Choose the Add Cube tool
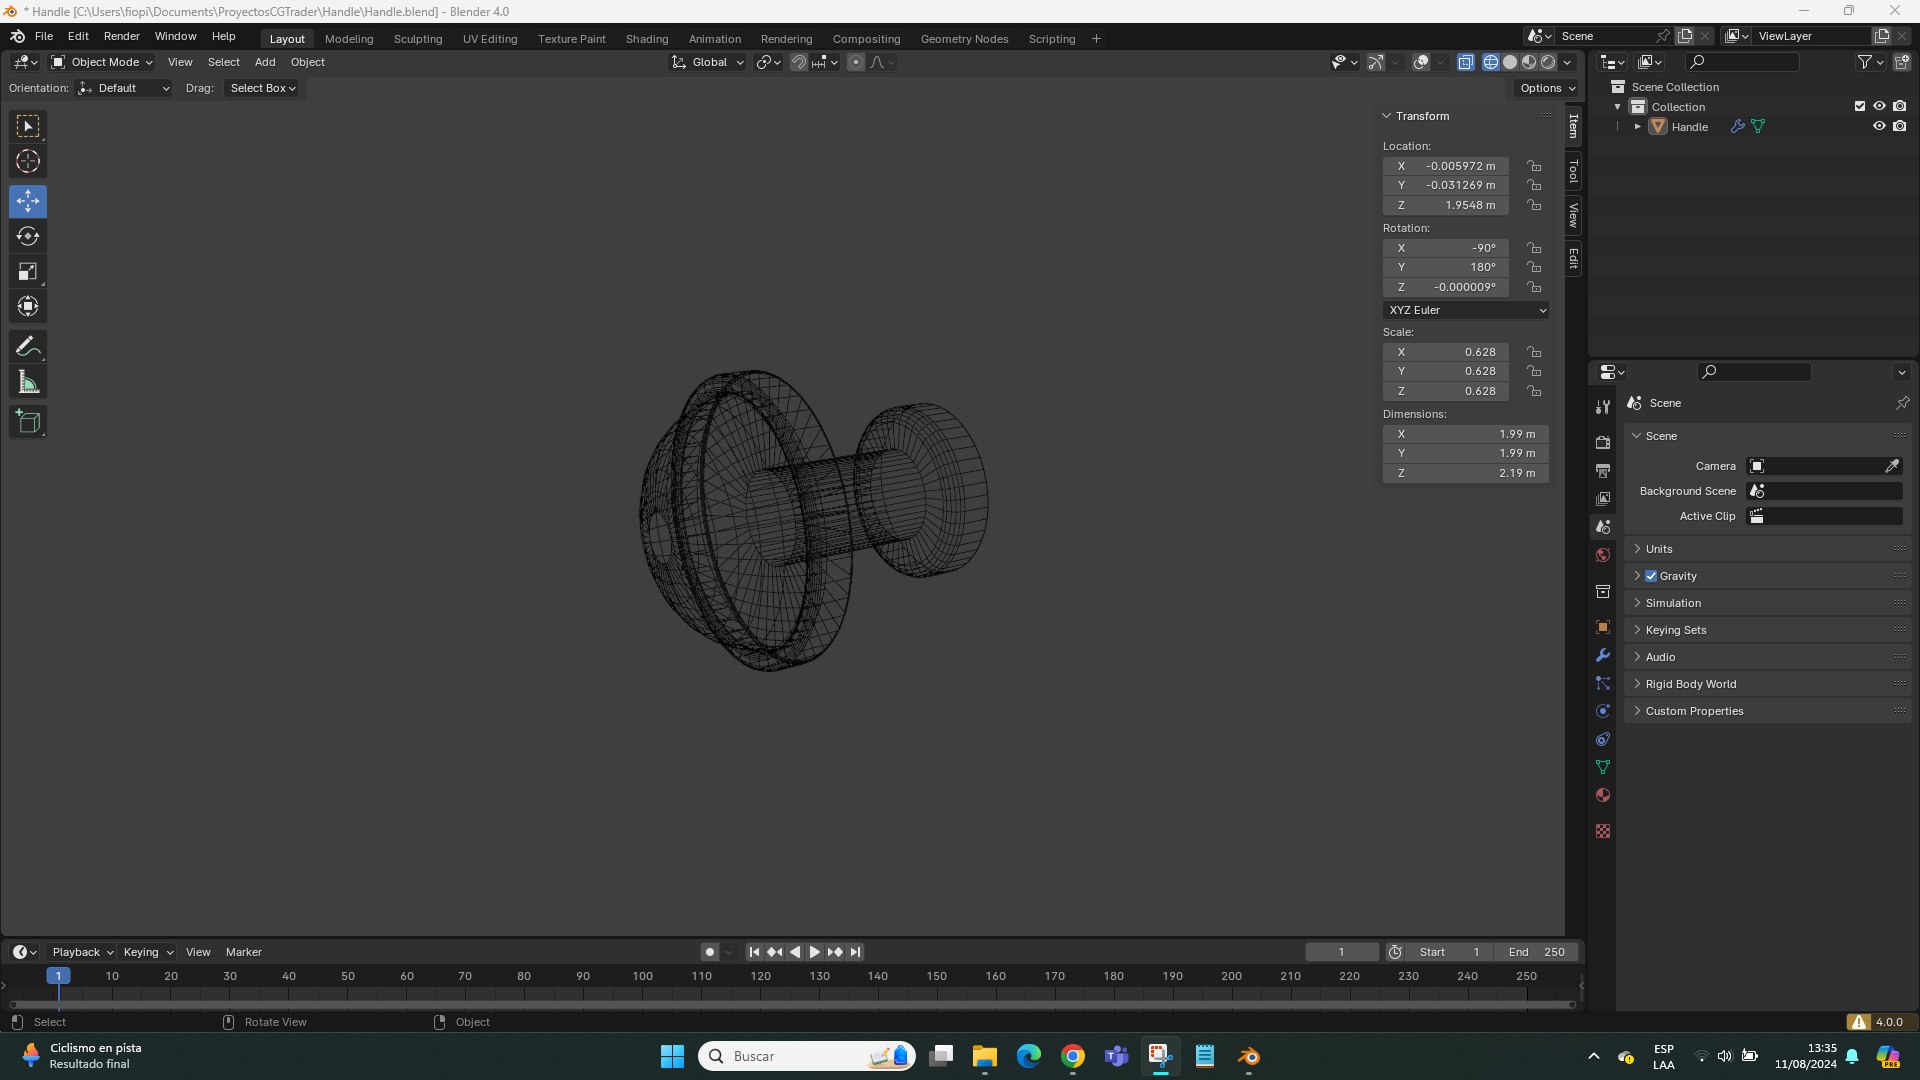Image resolution: width=1920 pixels, height=1080 pixels. (28, 422)
